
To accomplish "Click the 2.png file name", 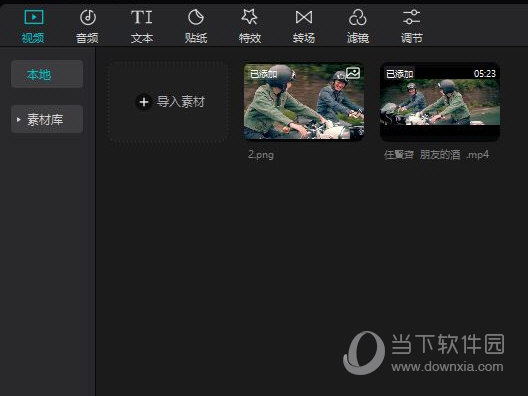I will point(261,155).
